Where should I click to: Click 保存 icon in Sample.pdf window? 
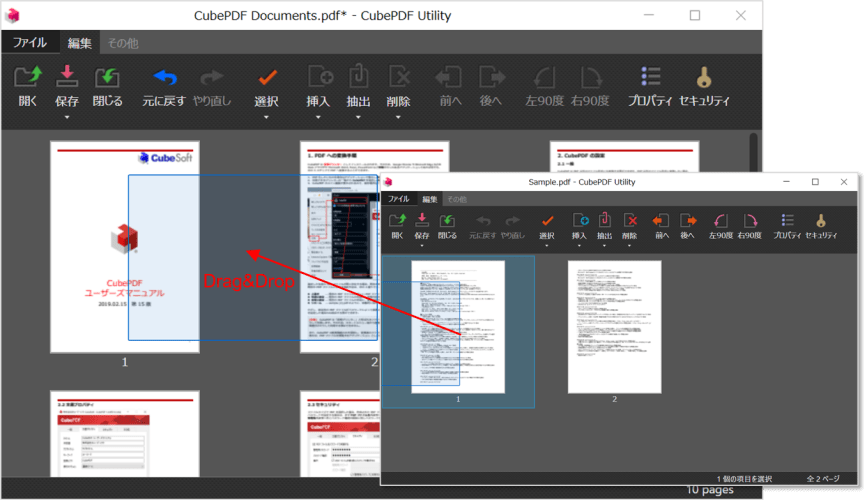422,220
